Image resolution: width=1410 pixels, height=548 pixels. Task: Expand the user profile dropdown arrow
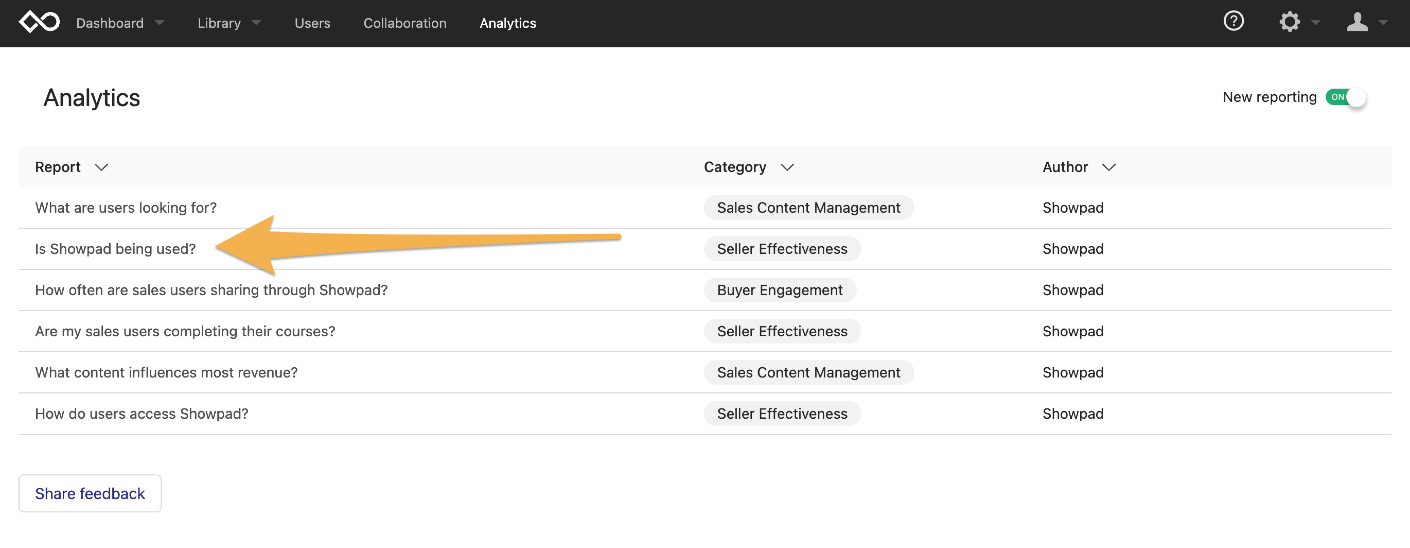point(1383,23)
